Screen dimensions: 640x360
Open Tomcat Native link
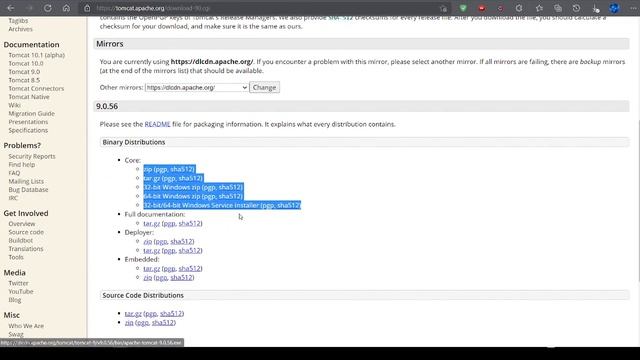[x=29, y=97]
